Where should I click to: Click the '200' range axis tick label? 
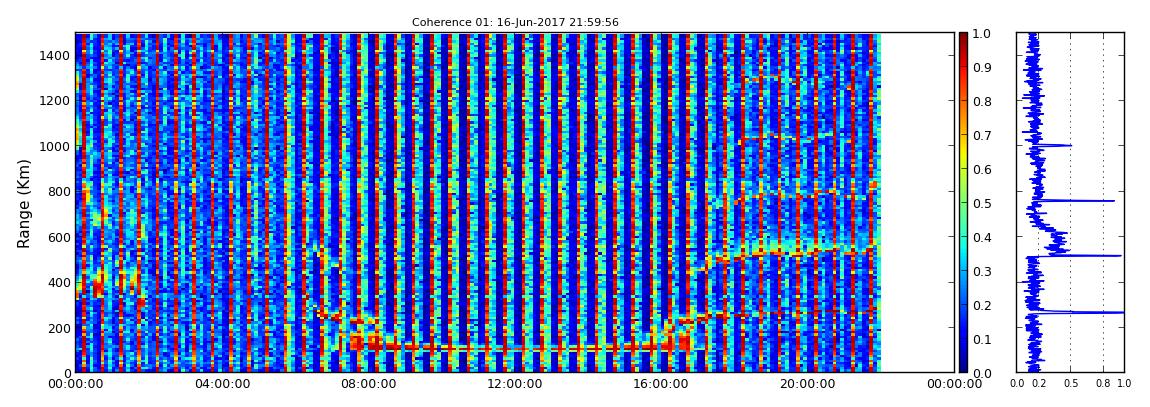[x=57, y=328]
